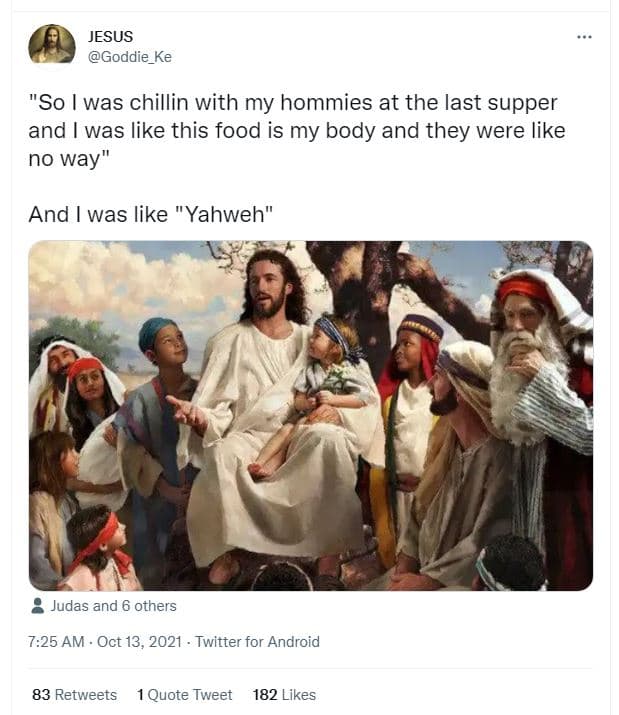Click the 7:25 AM Oct 13, 2021 timestamp

point(105,642)
